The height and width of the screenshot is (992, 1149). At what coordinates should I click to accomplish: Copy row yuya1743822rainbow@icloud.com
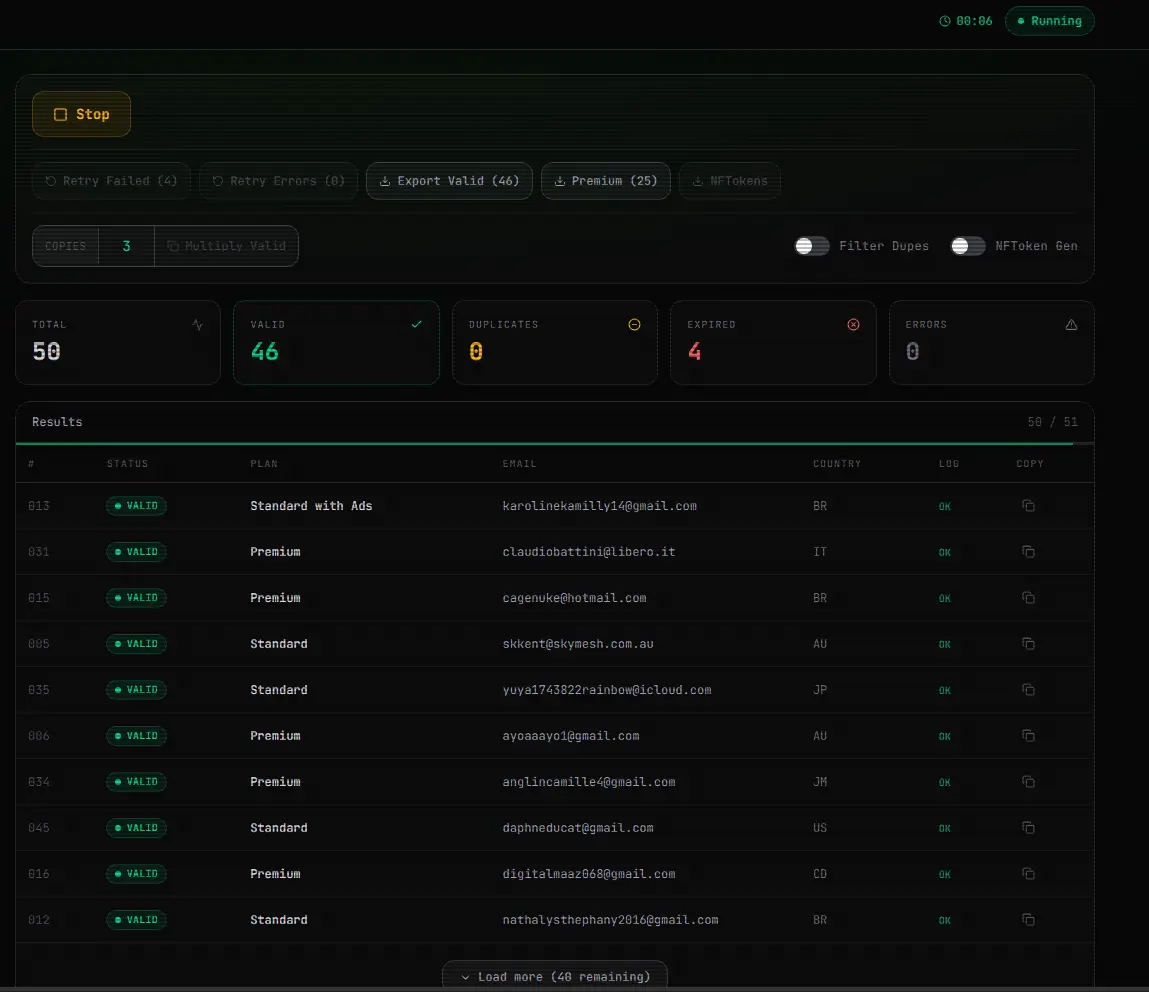pos(1028,689)
